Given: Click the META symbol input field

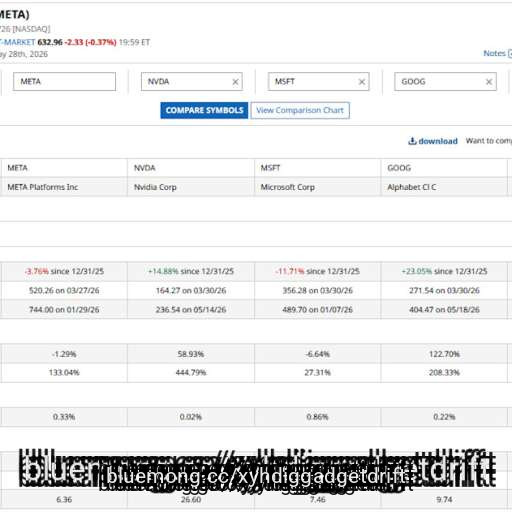Looking at the screenshot, I should coord(64,81).
